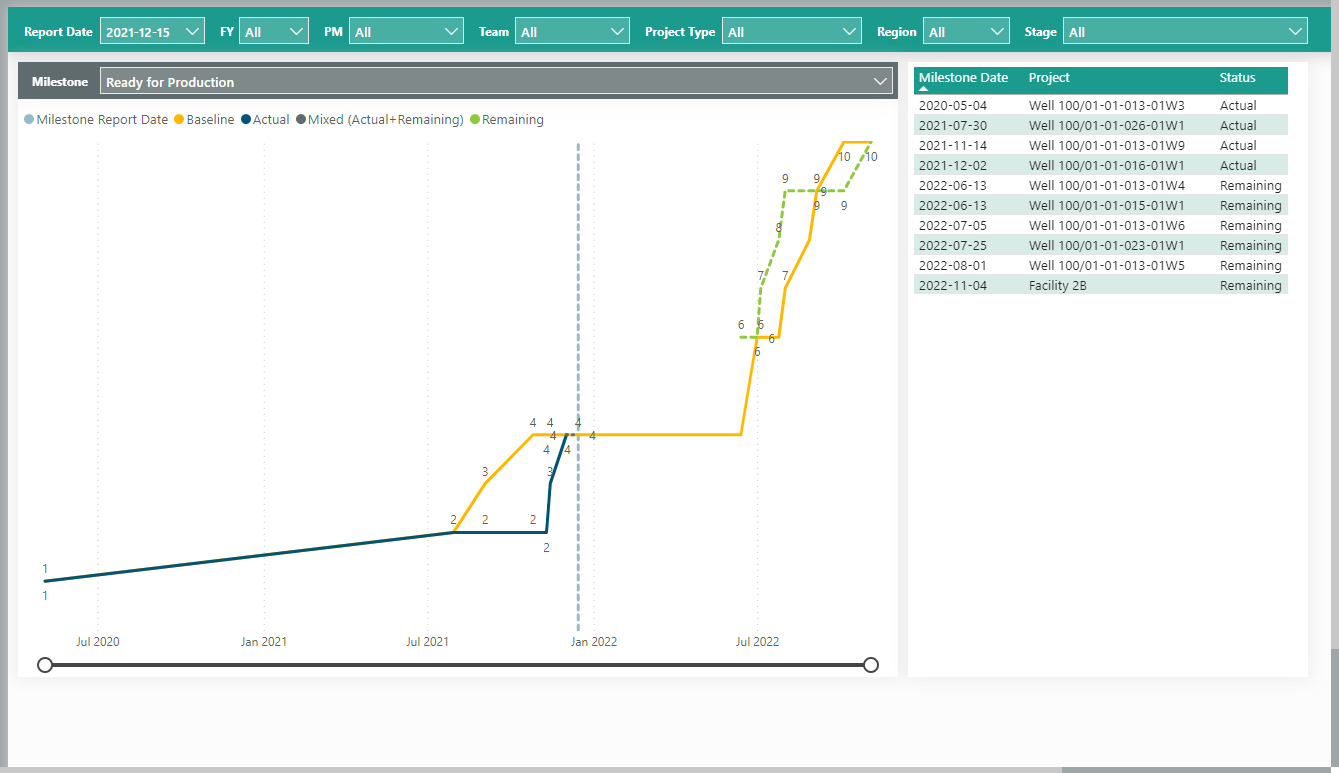Open the Report Date dropdown
This screenshot has height=773, width=1339.
[152, 32]
